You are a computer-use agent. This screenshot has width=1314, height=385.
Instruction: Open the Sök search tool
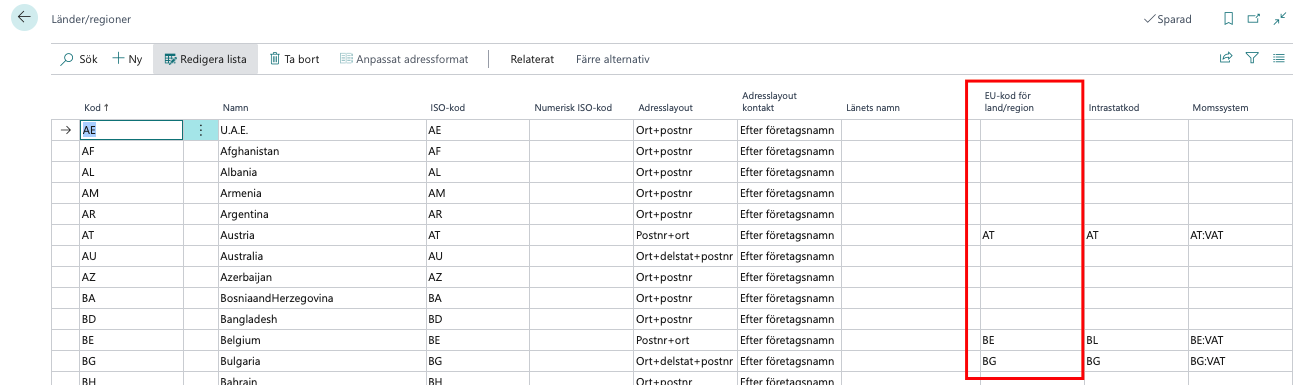[x=79, y=59]
